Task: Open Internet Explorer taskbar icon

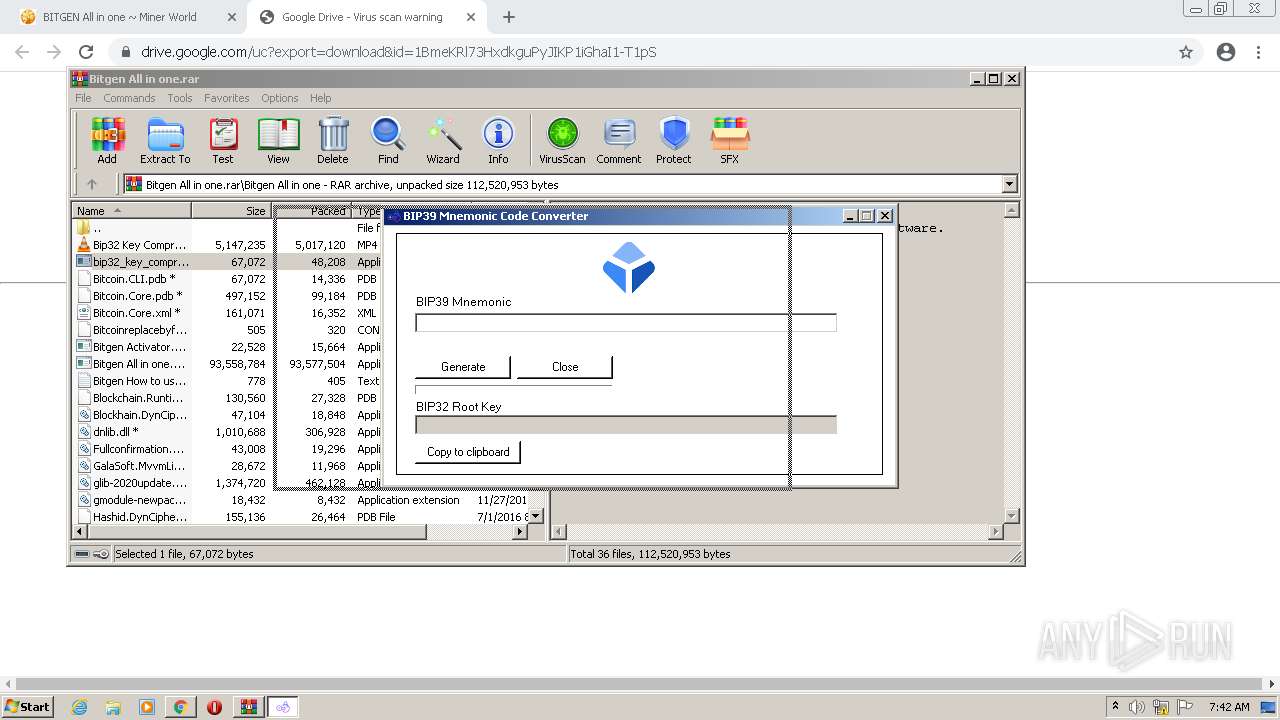Action: point(80,707)
